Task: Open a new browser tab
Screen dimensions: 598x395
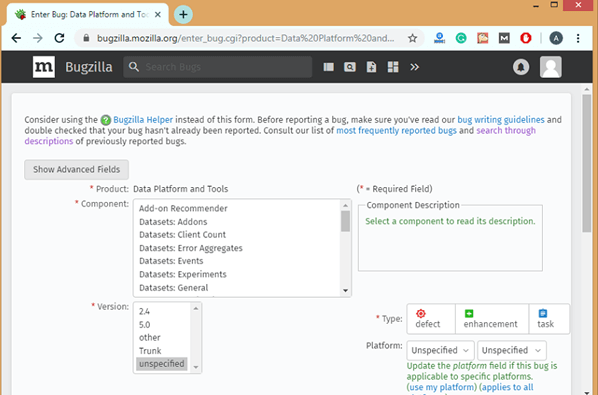Action: pyautogui.click(x=183, y=14)
